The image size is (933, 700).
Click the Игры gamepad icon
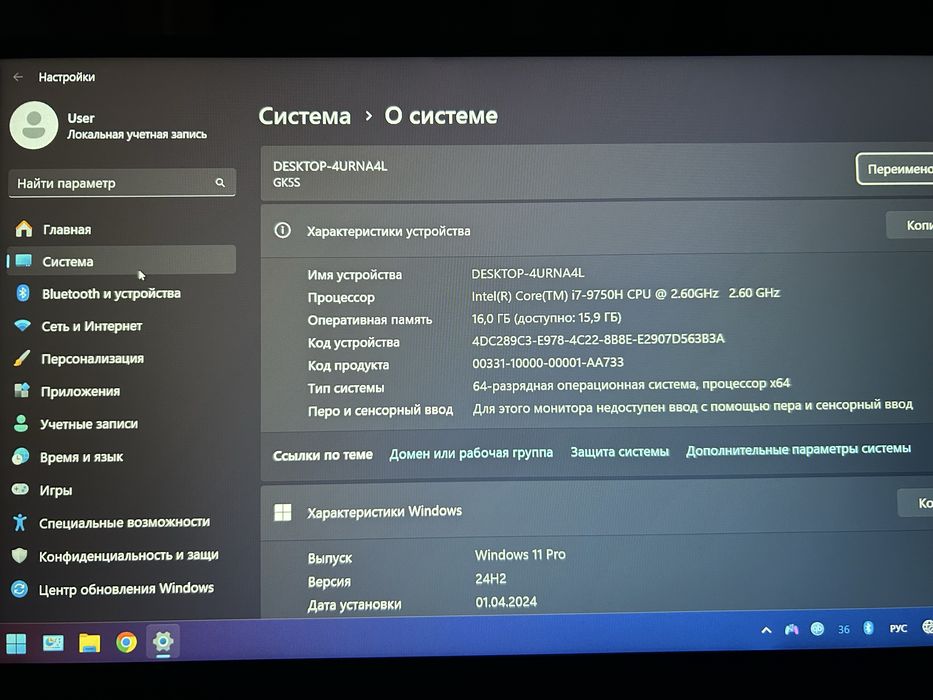pyautogui.click(x=20, y=489)
